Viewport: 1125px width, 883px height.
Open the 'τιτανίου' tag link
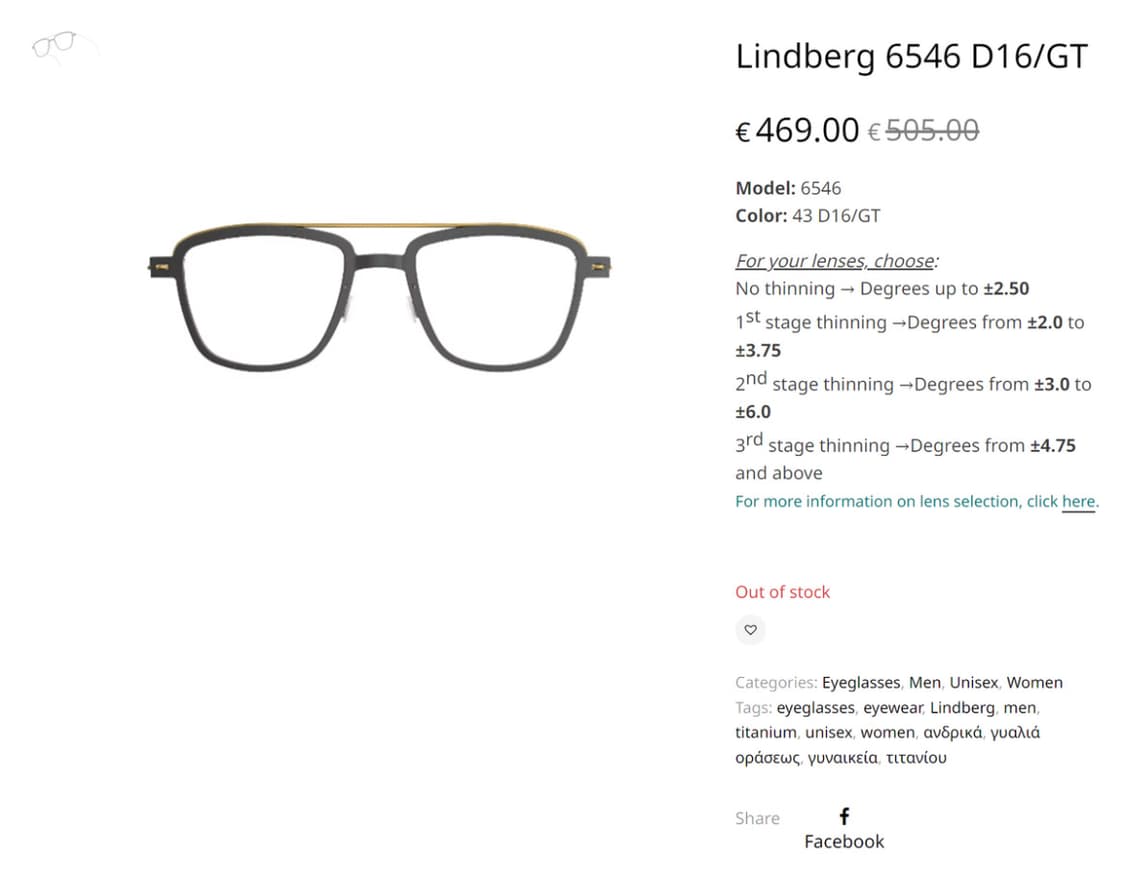[916, 757]
